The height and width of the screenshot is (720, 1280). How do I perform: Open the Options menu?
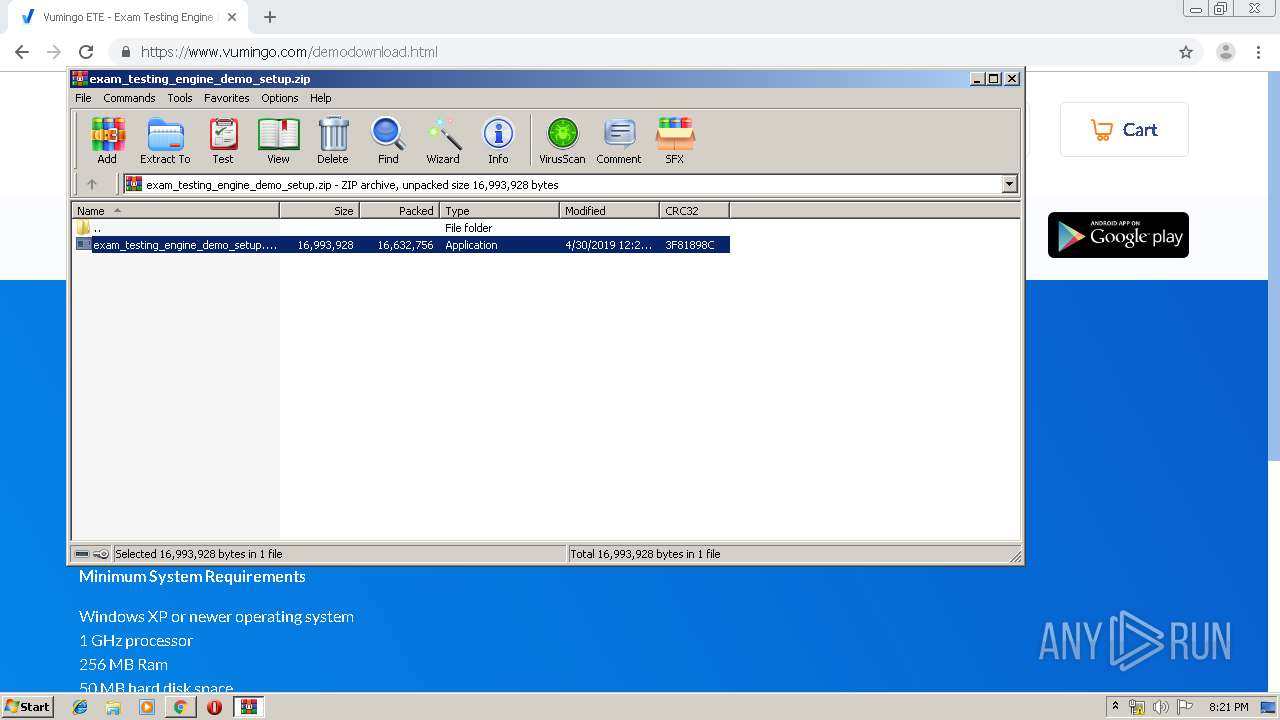click(280, 98)
